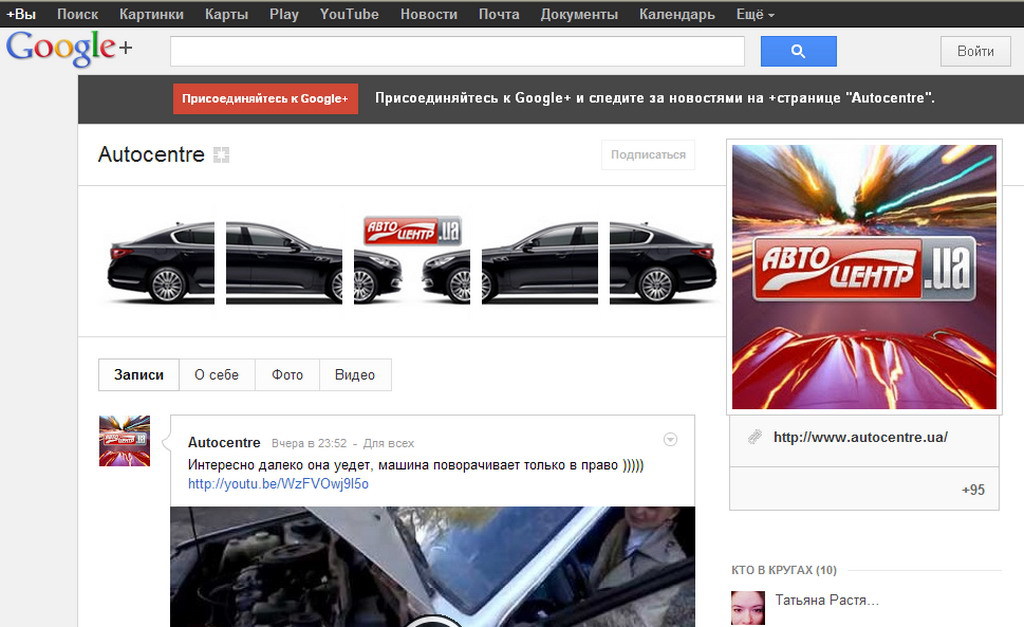Click the Автоцентр.ua logo in cover banner
This screenshot has height=627, width=1024.
(x=412, y=232)
